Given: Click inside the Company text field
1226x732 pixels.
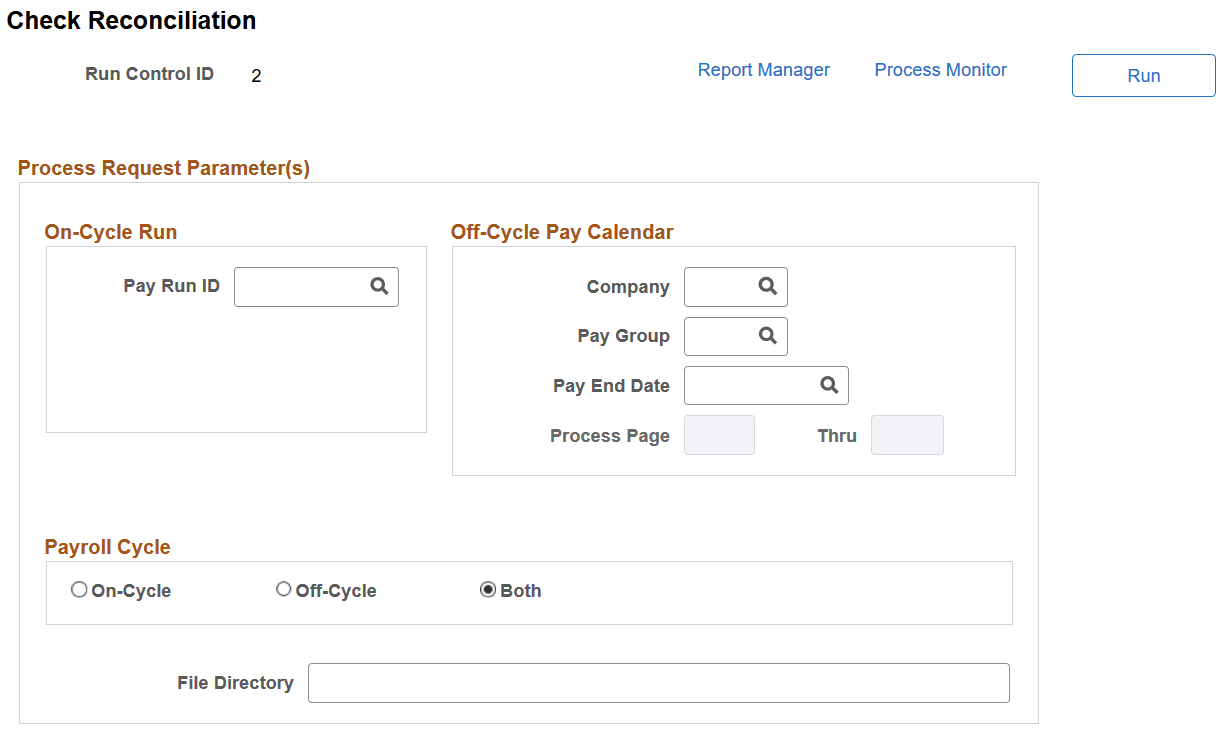Looking at the screenshot, I should point(718,287).
